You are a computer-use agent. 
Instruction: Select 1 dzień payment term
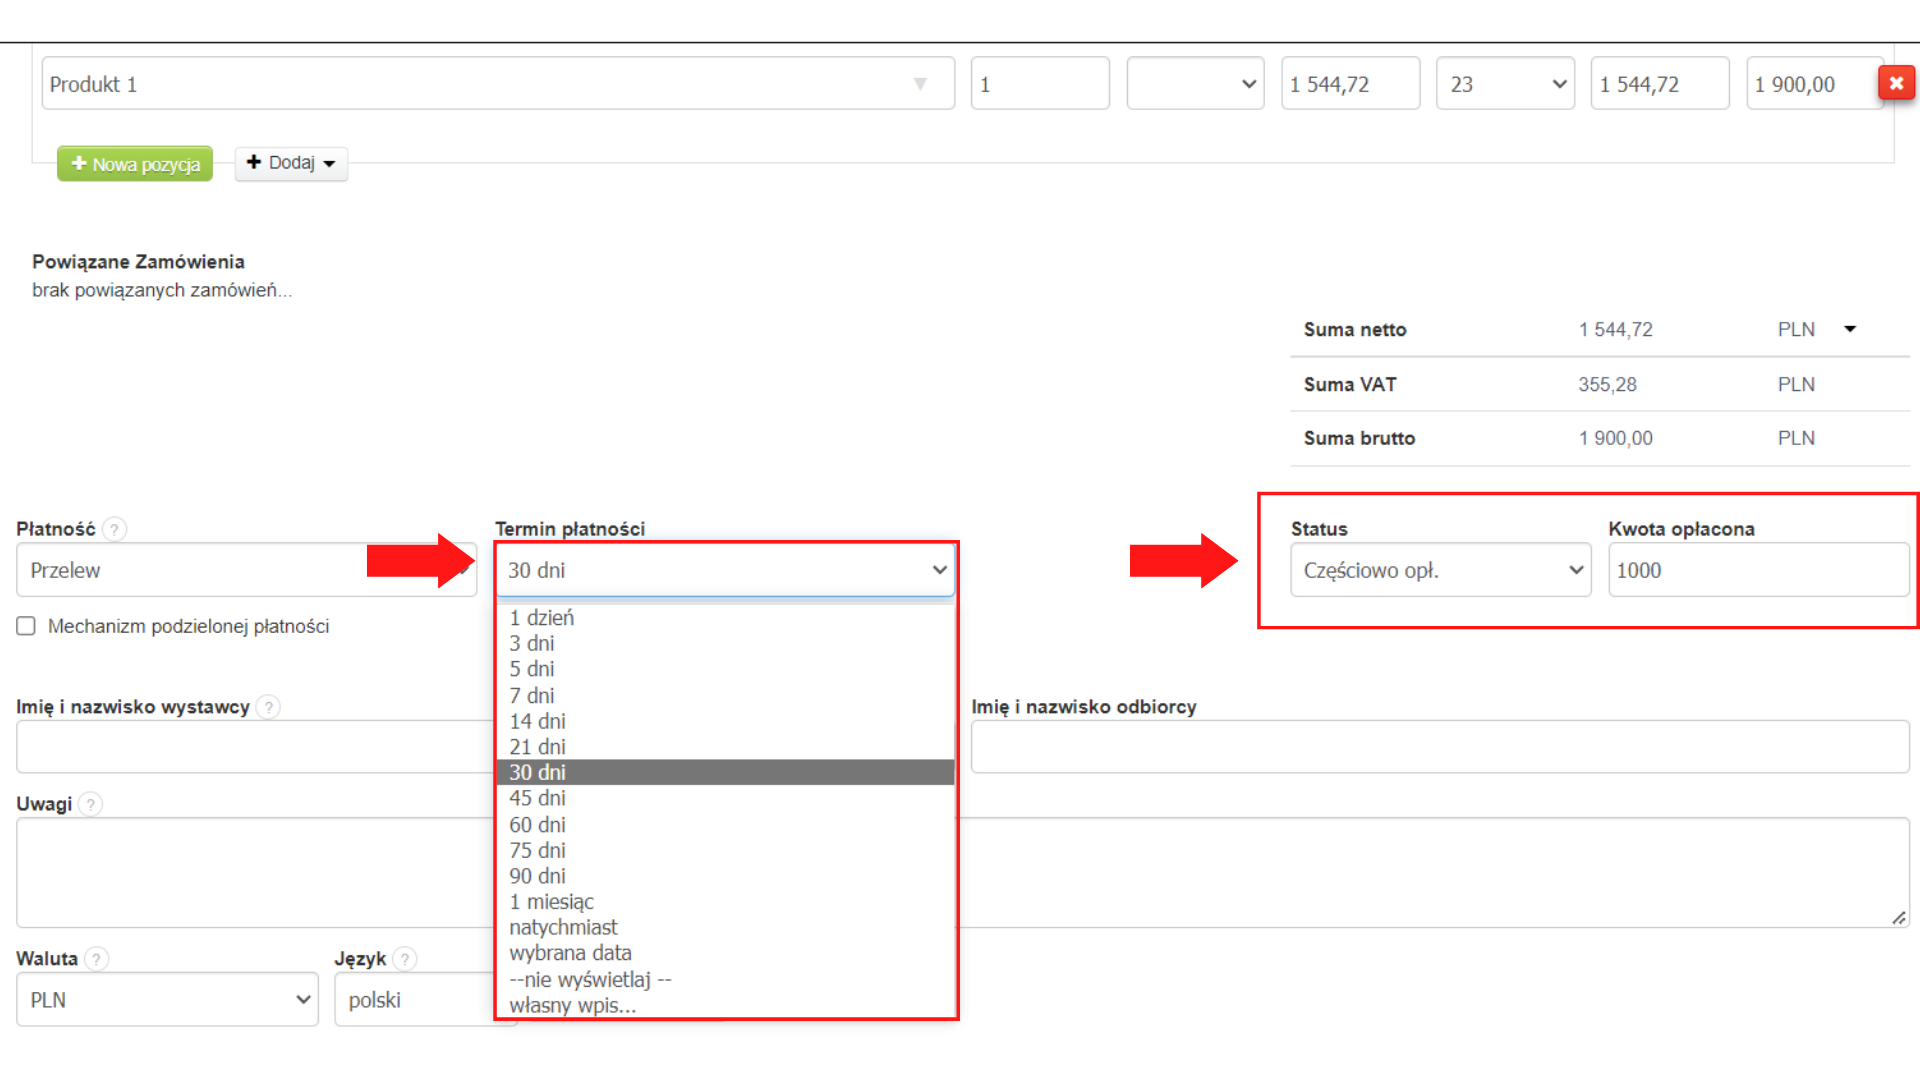click(x=726, y=618)
